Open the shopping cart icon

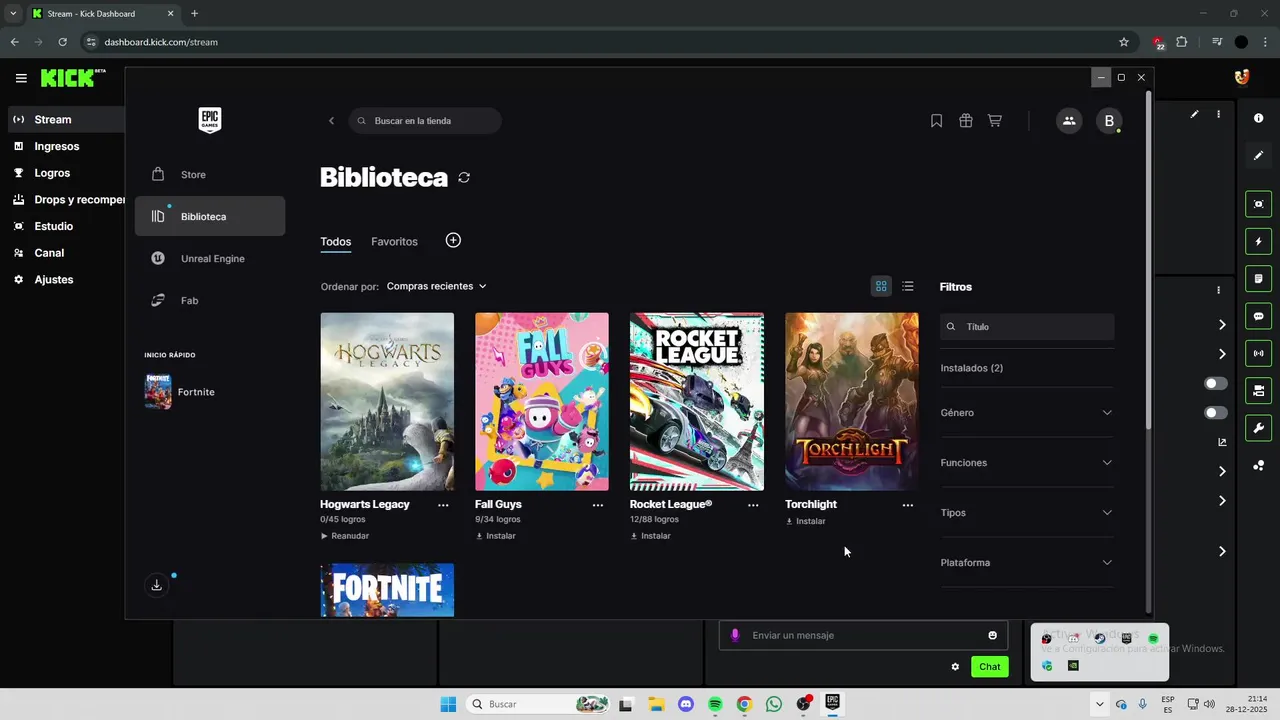click(995, 121)
